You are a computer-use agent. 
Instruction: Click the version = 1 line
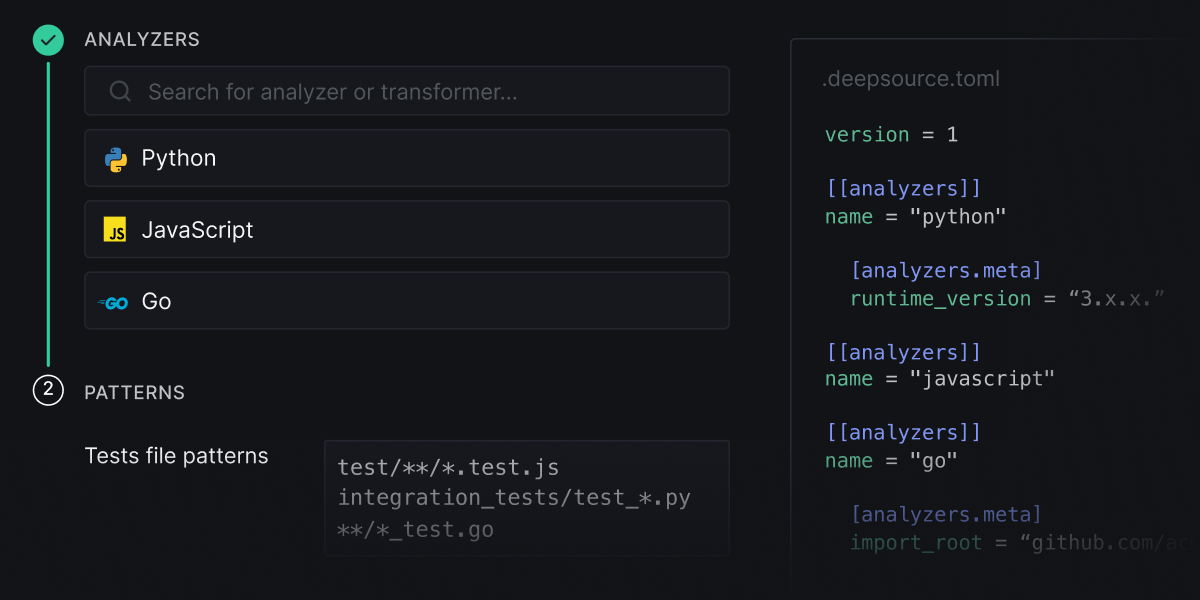point(889,134)
